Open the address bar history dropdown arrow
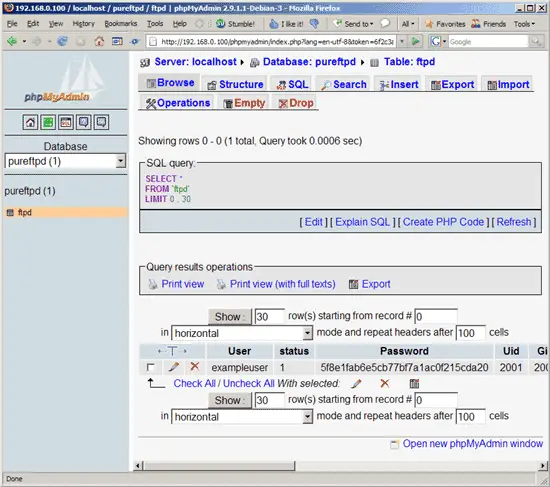Screen dimensions: 550x487 point(402,41)
